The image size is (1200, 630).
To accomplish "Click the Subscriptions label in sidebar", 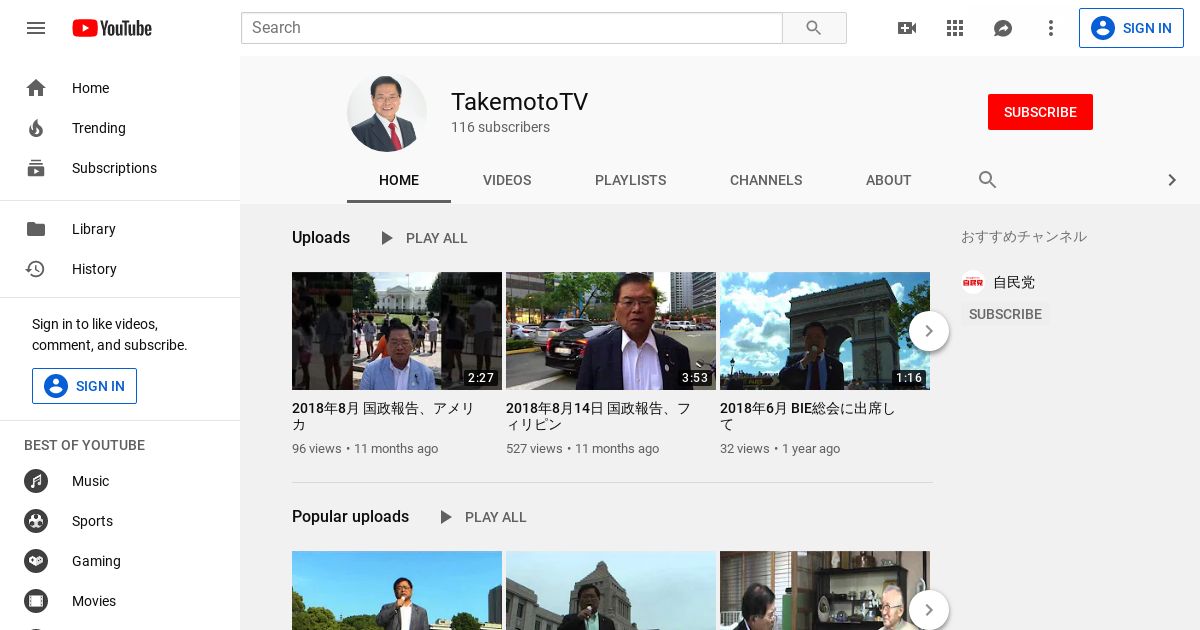I will (114, 168).
